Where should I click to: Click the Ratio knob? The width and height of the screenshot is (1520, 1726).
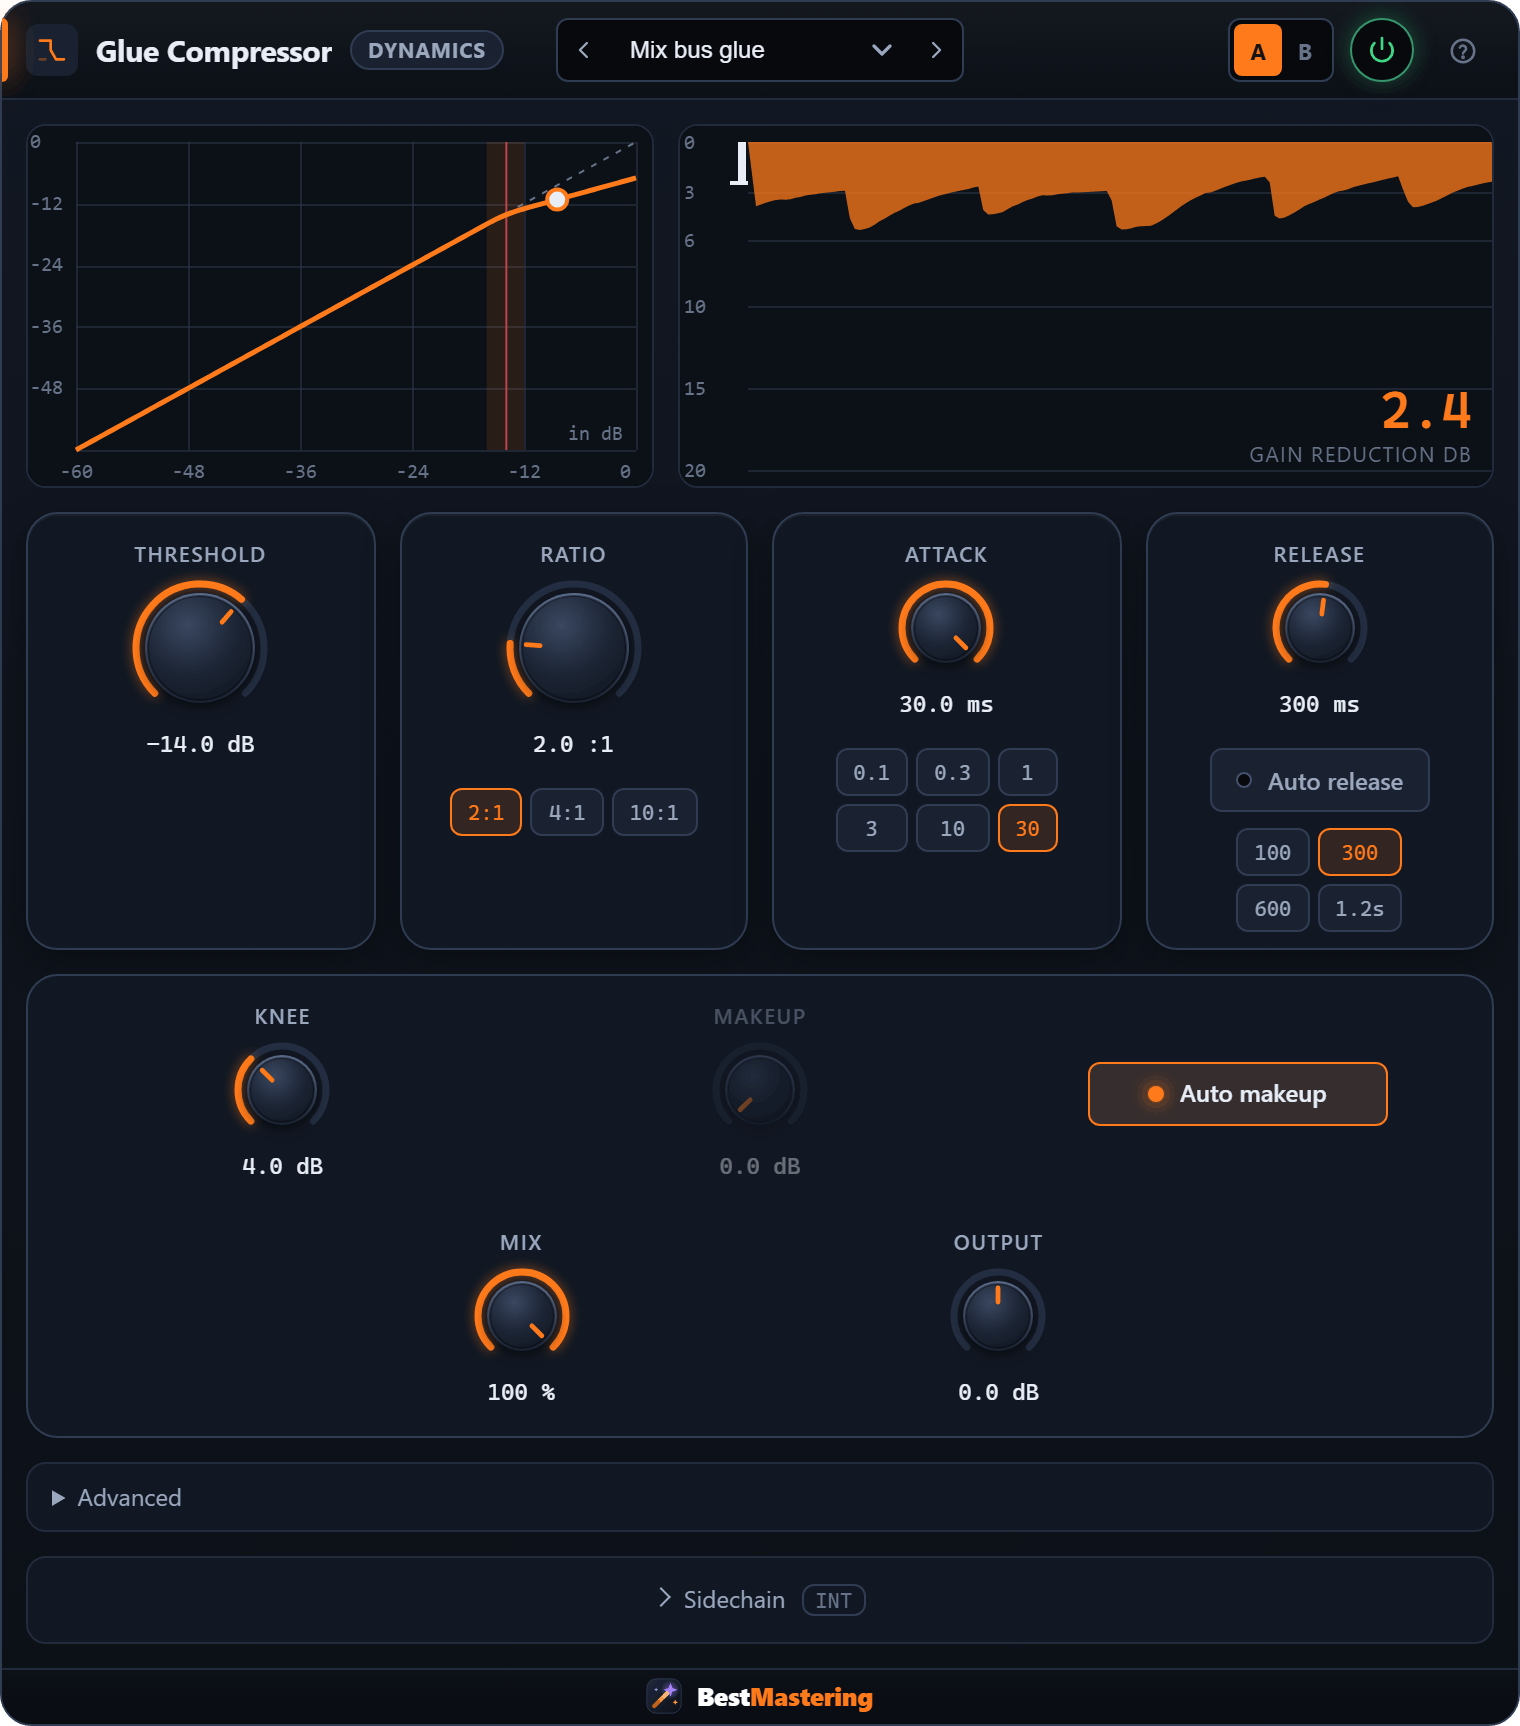coord(573,646)
